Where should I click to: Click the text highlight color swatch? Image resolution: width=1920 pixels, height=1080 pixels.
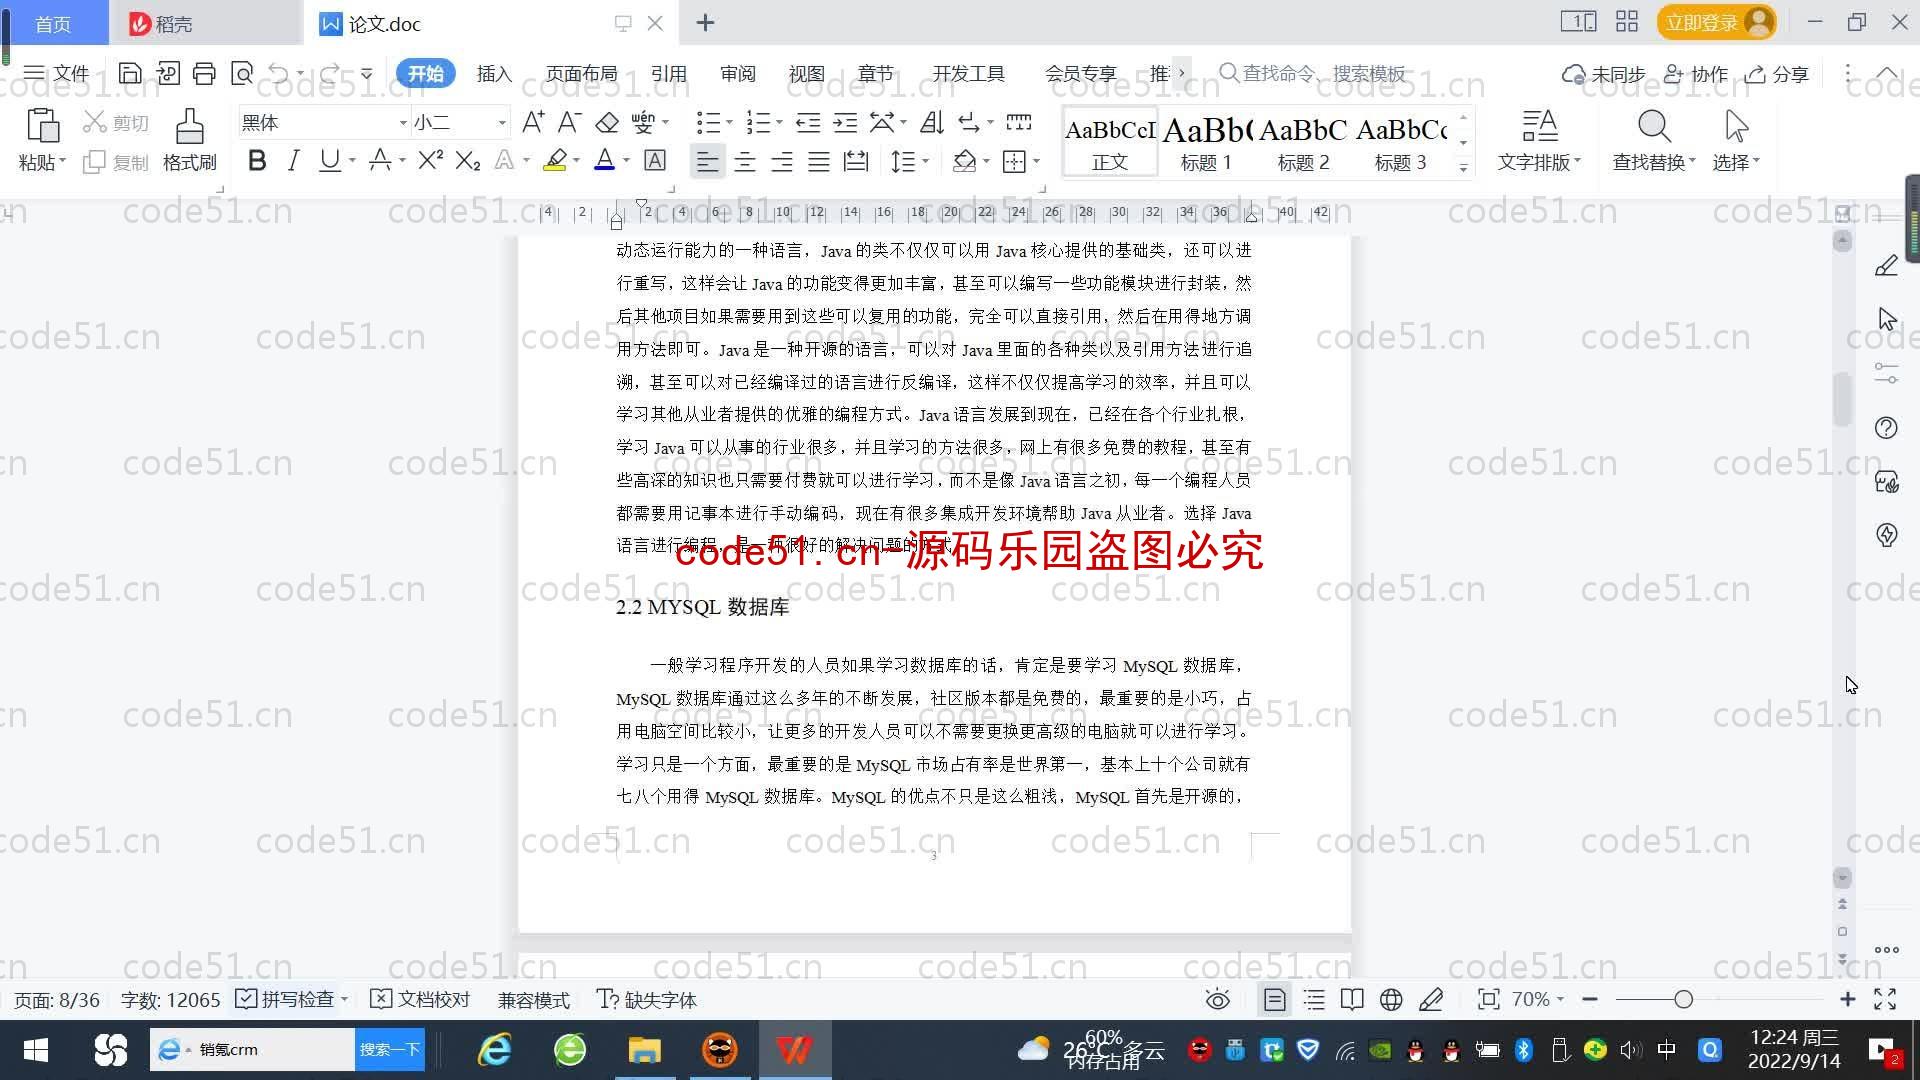coord(555,160)
